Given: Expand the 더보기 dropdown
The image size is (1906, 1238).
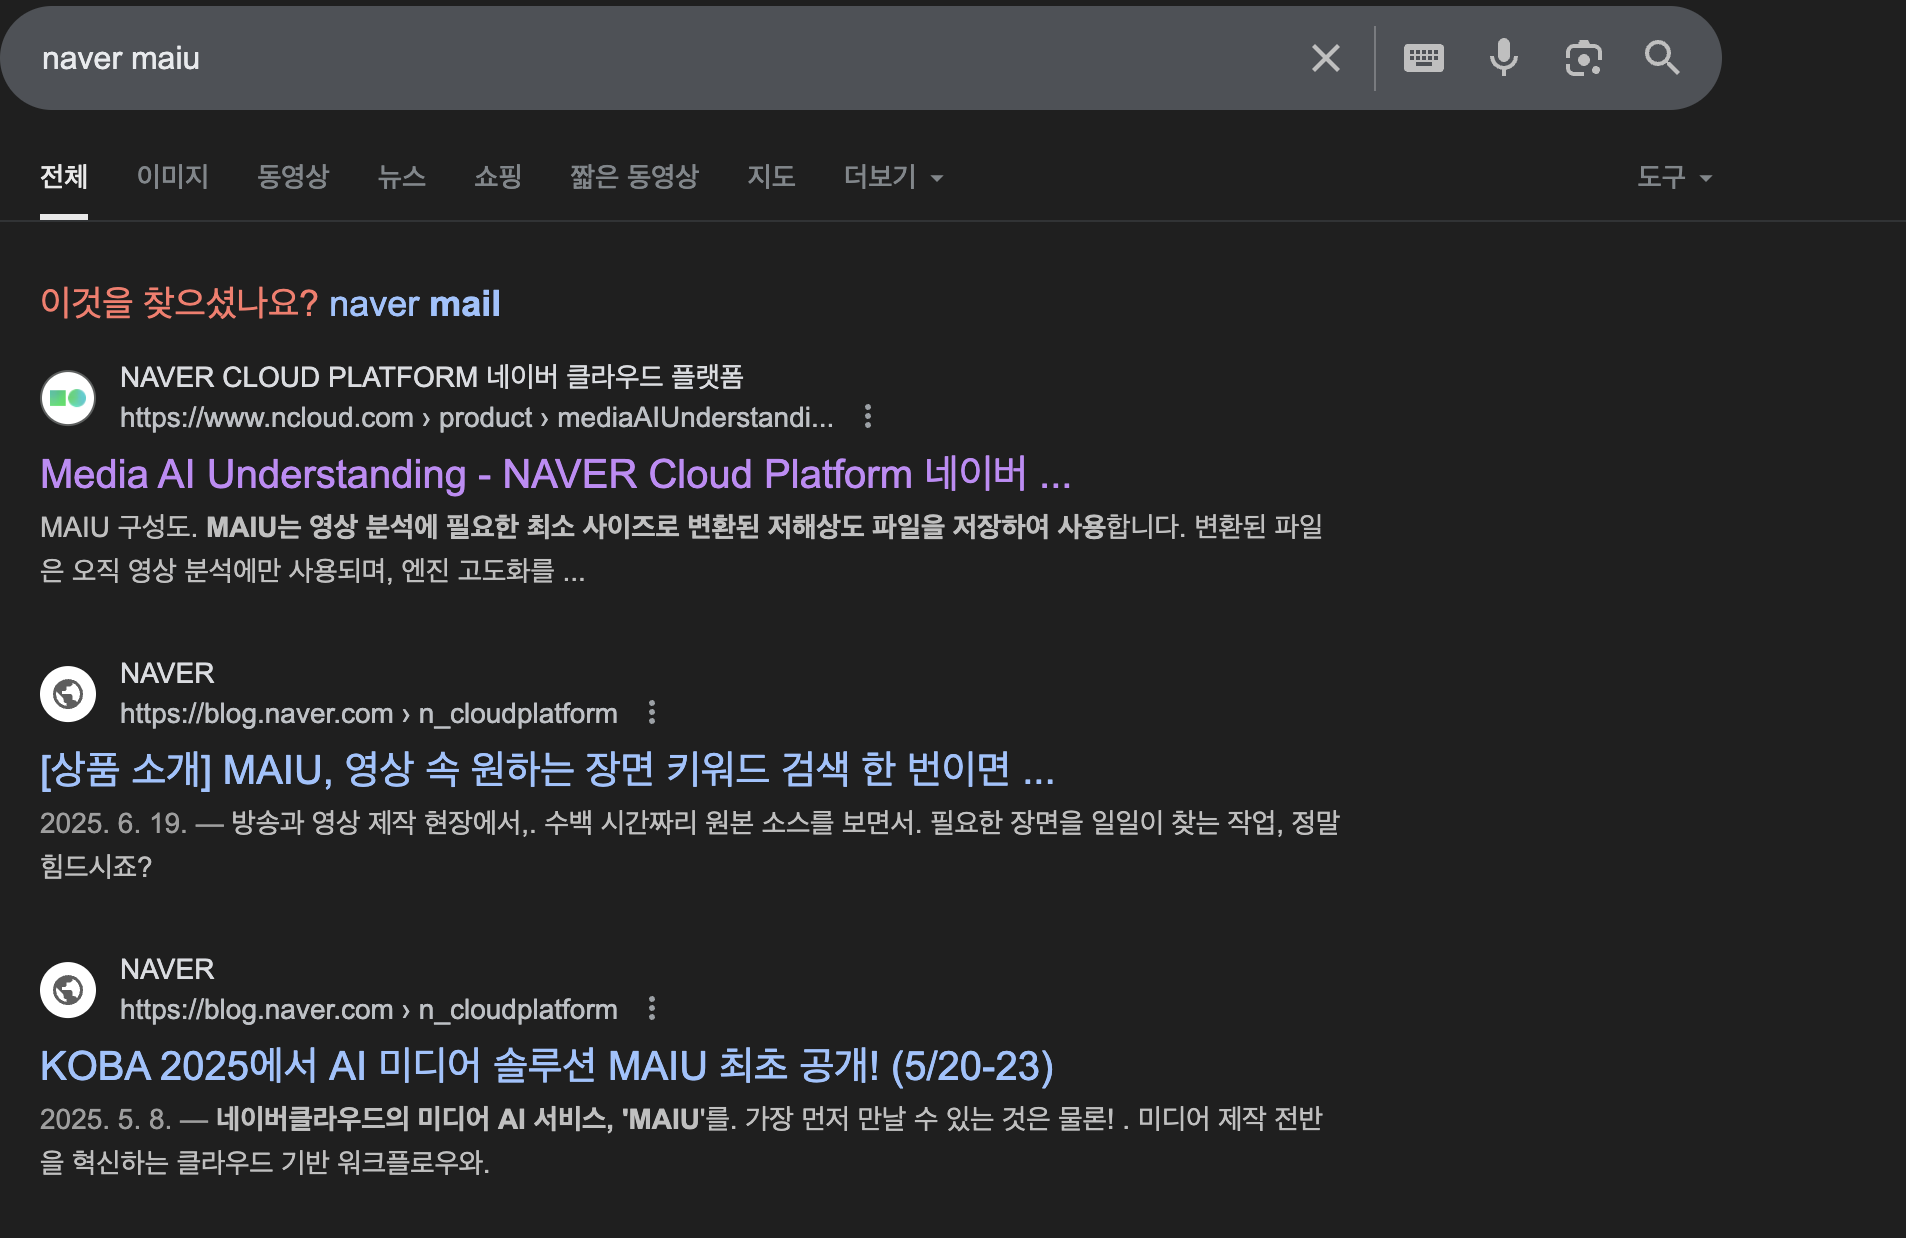Looking at the screenshot, I should click(x=893, y=177).
